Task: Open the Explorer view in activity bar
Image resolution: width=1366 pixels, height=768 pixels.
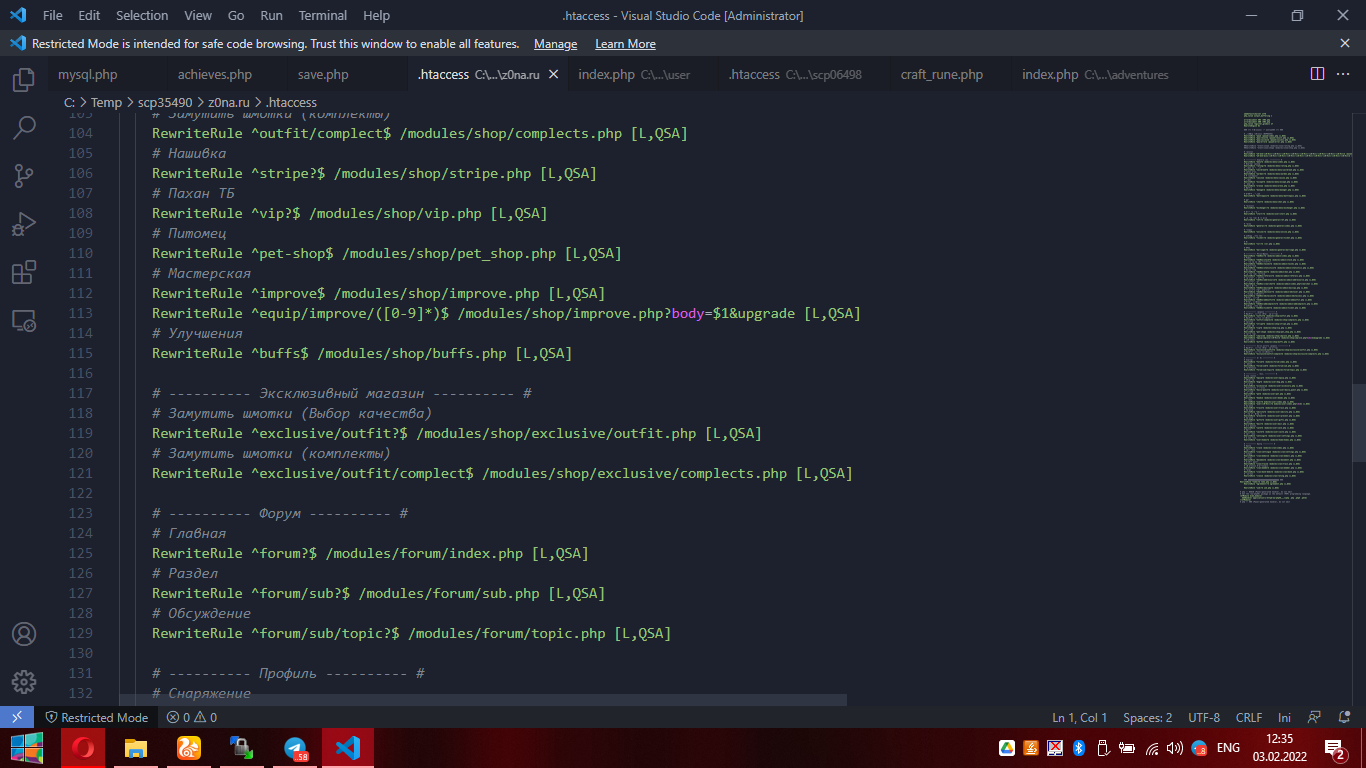Action: point(24,80)
